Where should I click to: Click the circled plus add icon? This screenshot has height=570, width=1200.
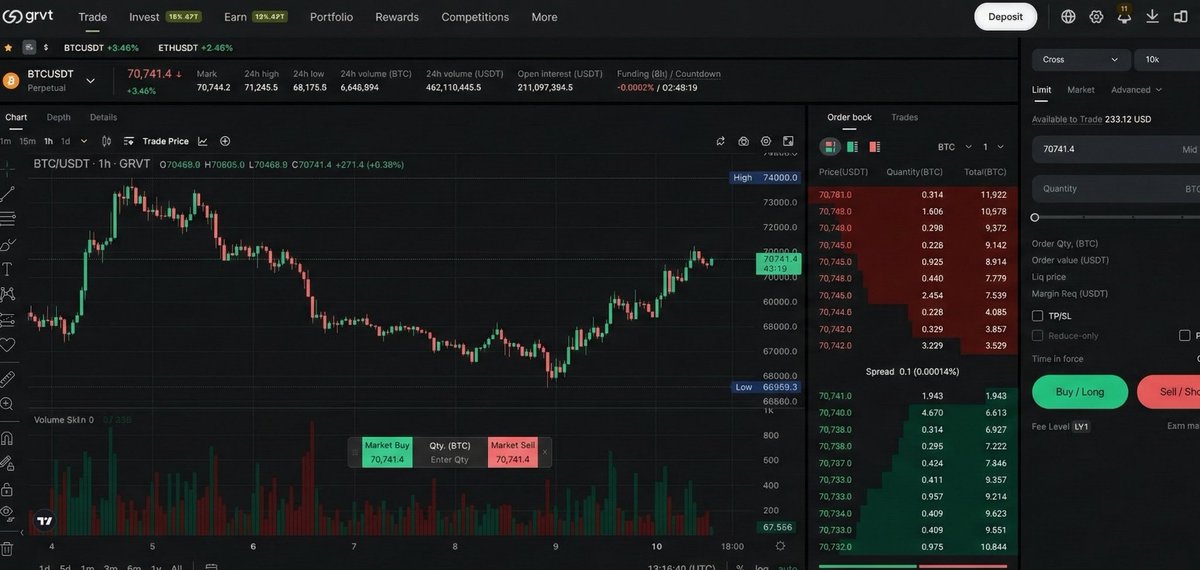[225, 141]
